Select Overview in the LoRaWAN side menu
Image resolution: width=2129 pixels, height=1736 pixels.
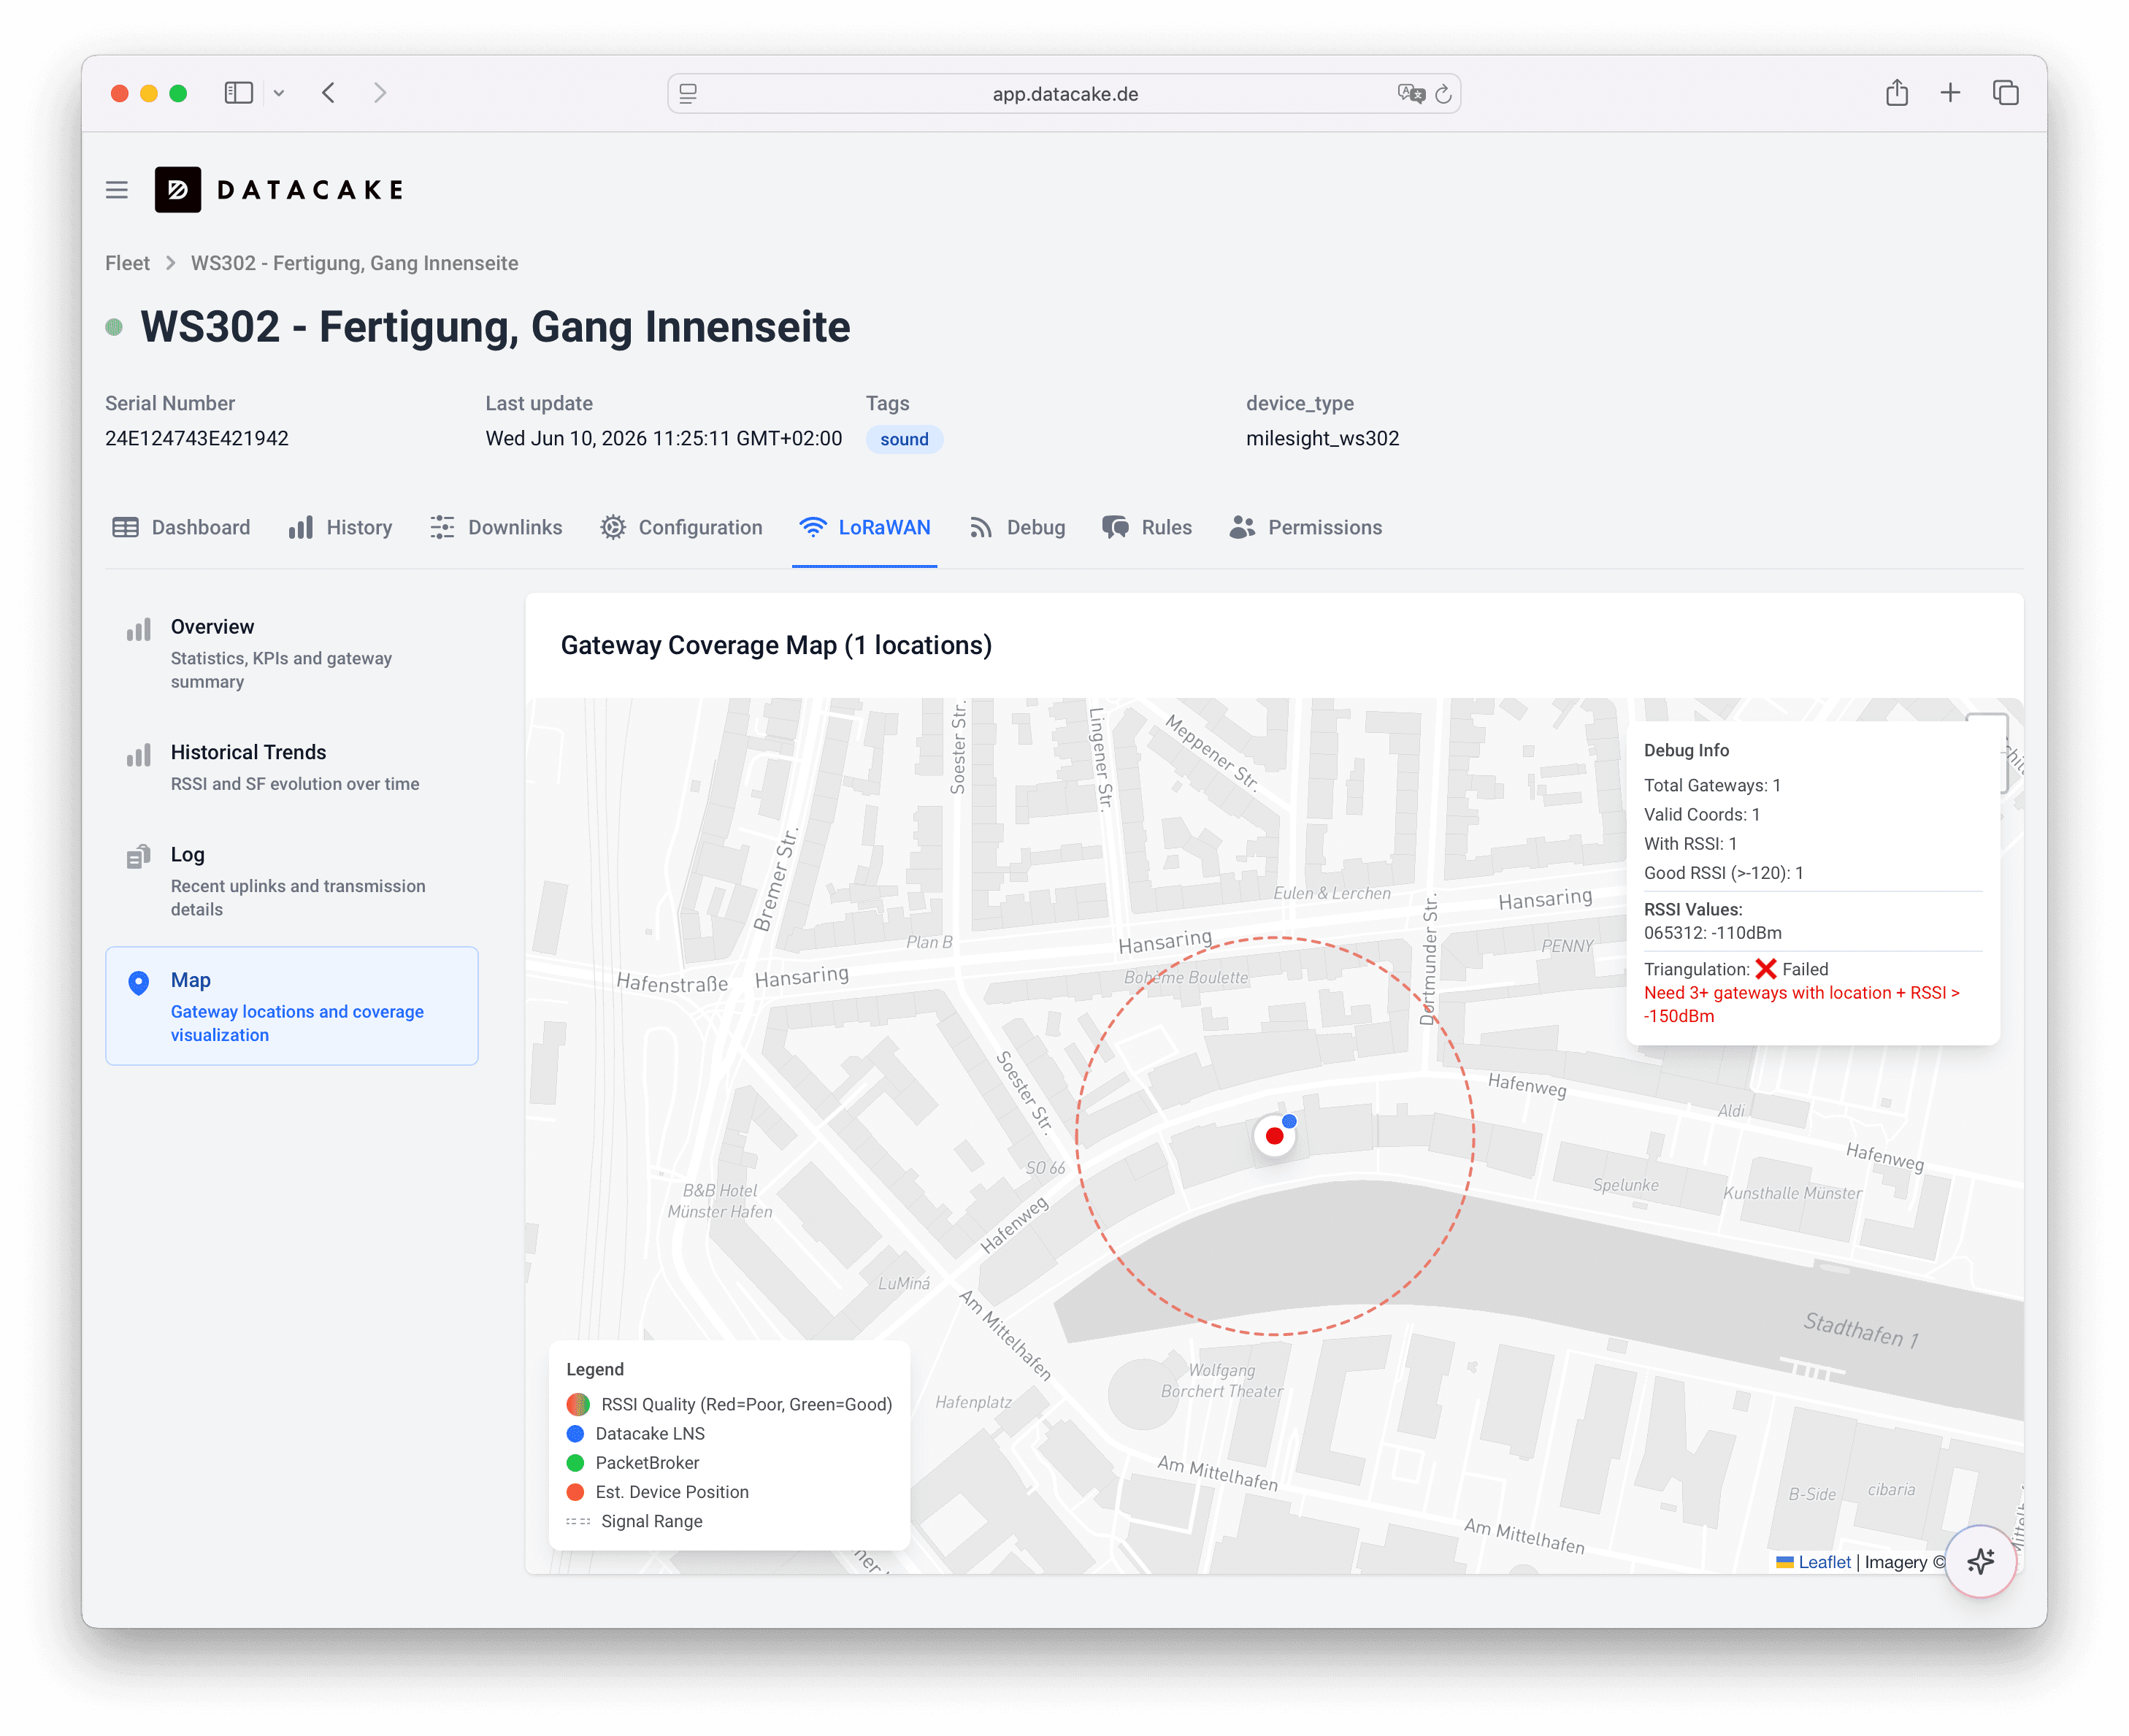pyautogui.click(x=292, y=653)
